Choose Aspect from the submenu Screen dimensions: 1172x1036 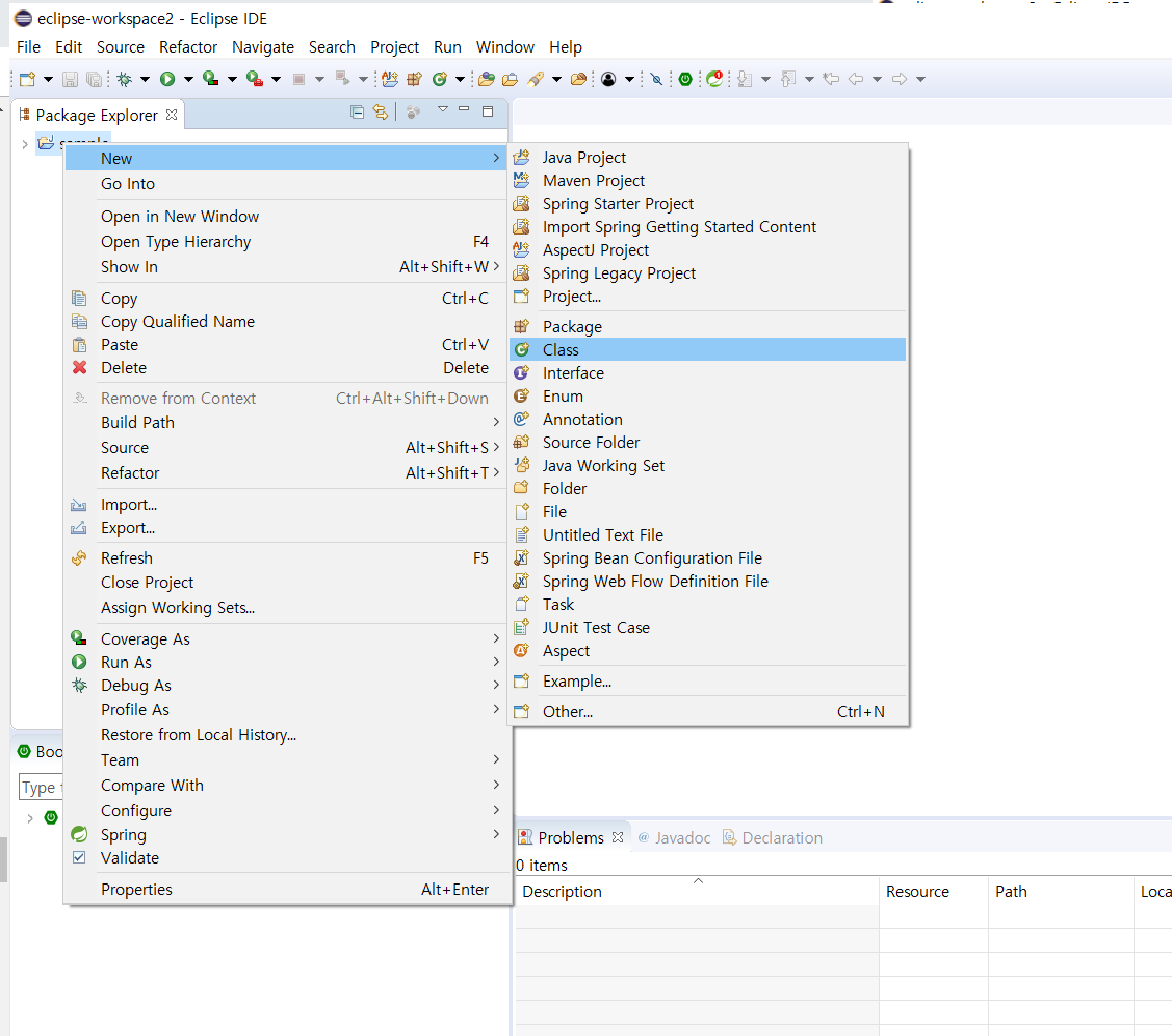(708, 651)
